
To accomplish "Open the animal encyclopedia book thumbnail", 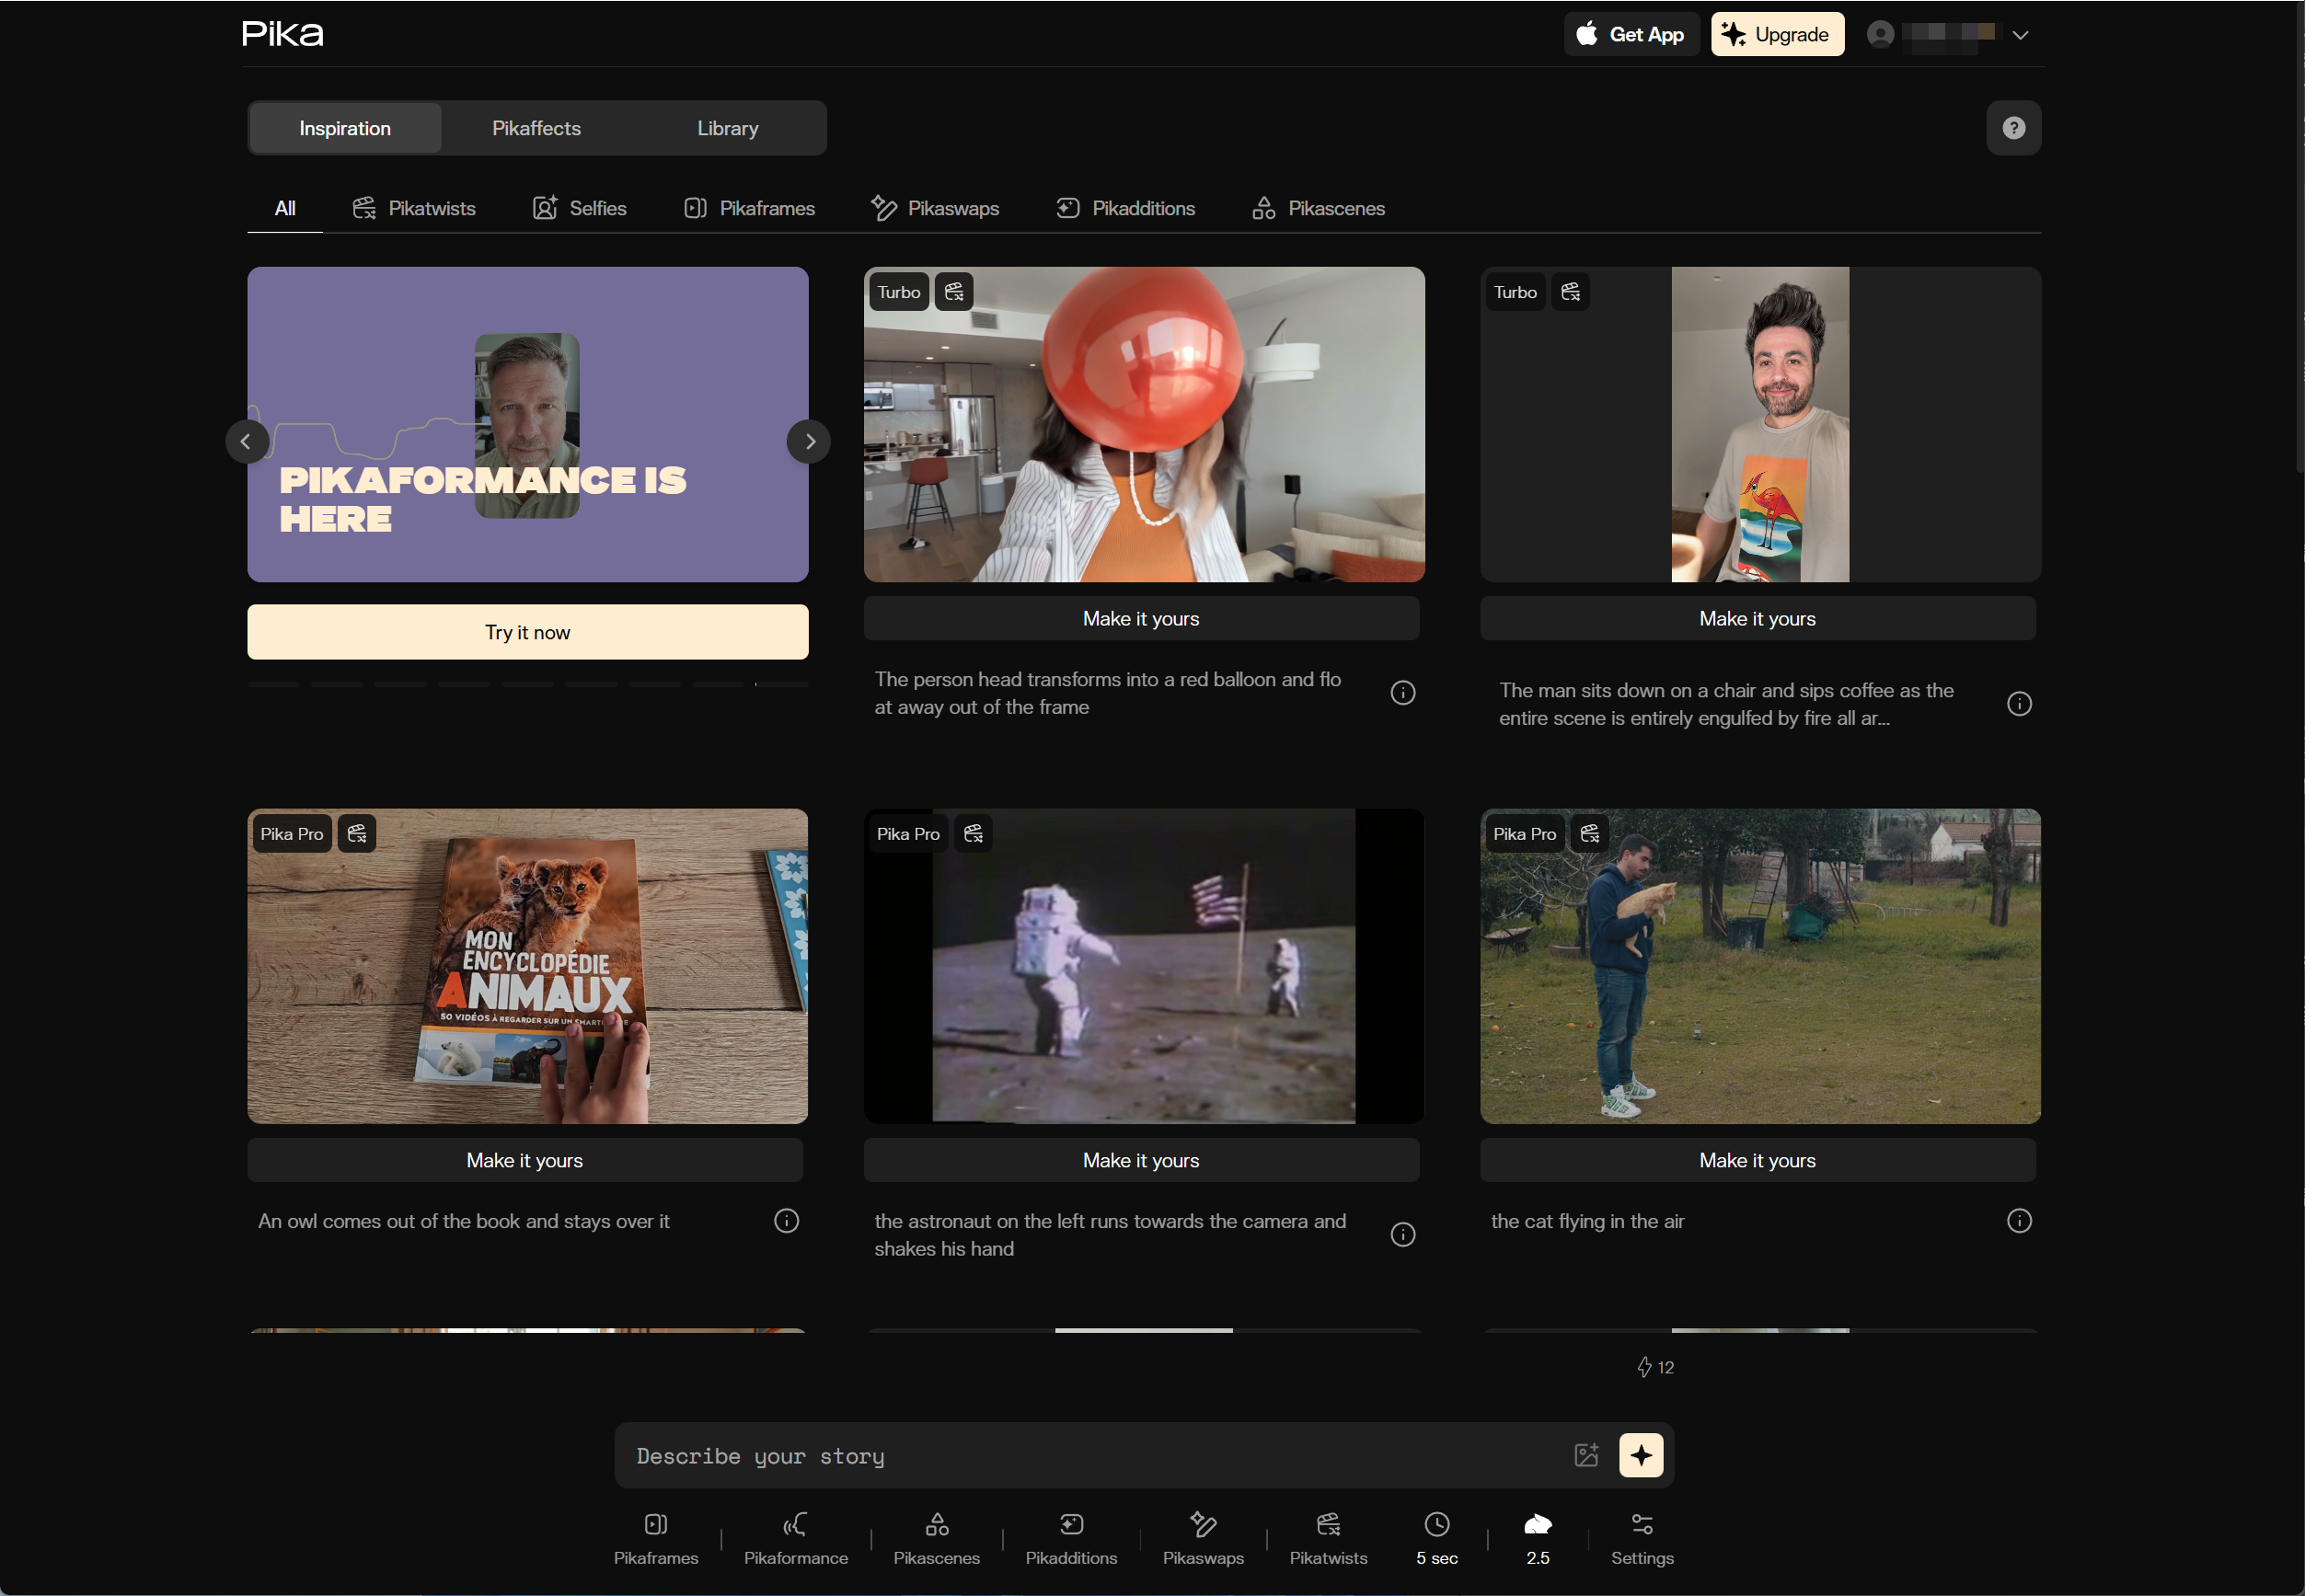I will point(527,966).
